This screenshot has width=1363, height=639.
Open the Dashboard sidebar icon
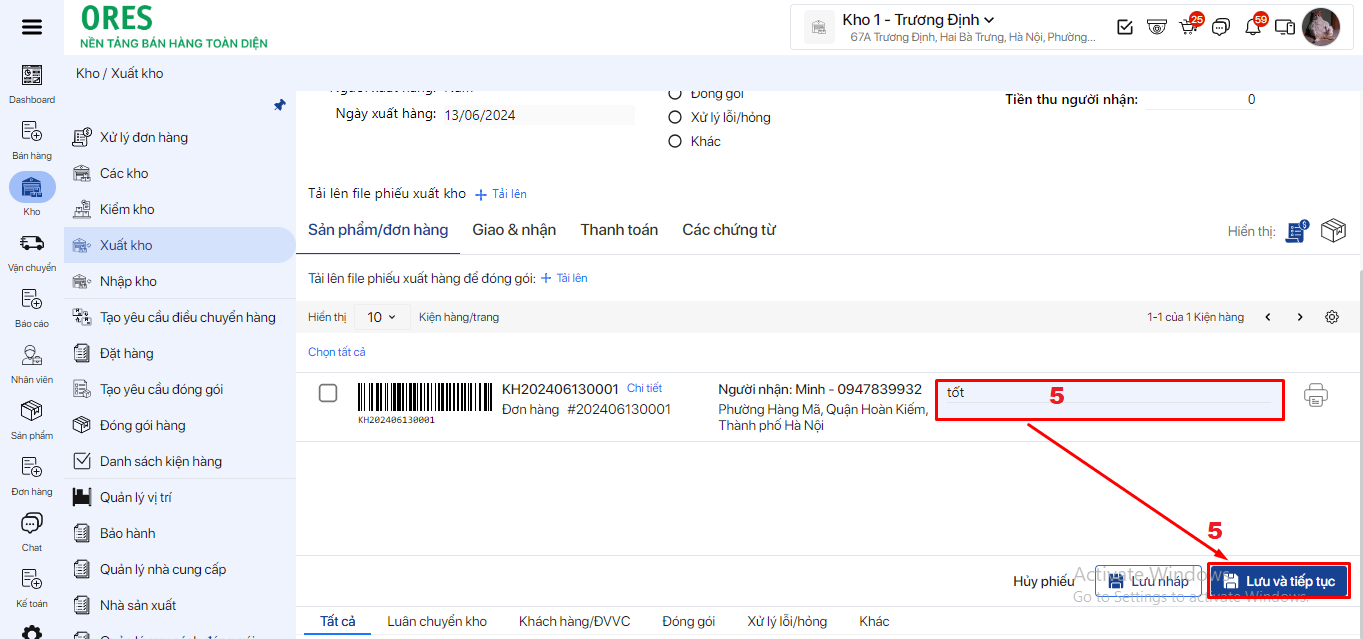click(32, 76)
